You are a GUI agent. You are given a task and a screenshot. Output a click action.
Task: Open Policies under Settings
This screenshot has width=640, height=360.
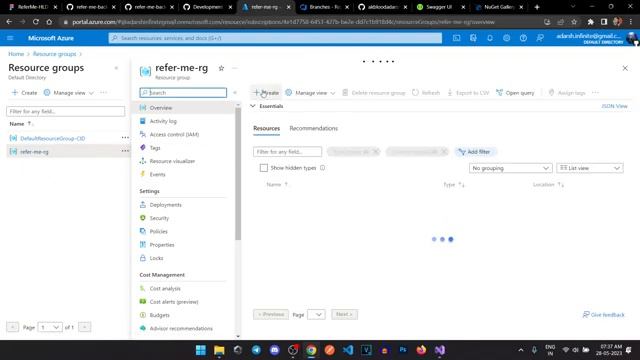pyautogui.click(x=158, y=231)
